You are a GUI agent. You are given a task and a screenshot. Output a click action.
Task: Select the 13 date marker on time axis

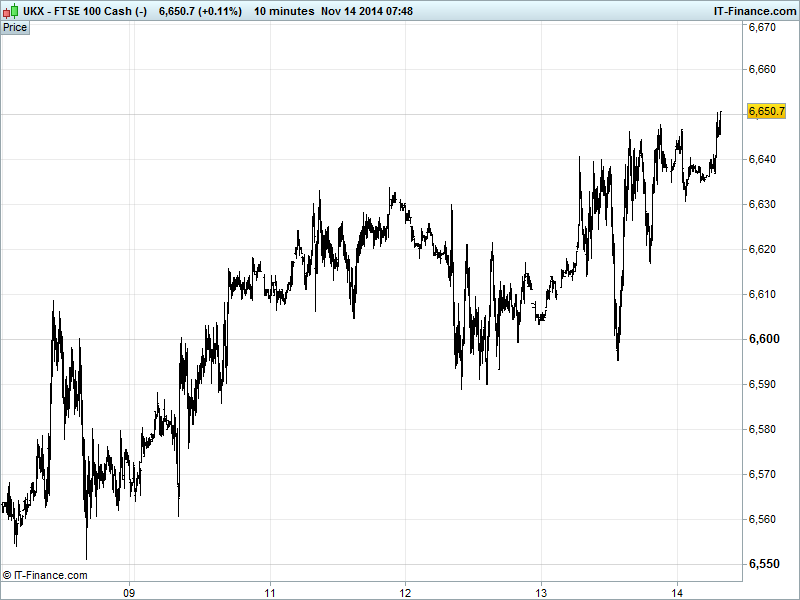point(541,591)
